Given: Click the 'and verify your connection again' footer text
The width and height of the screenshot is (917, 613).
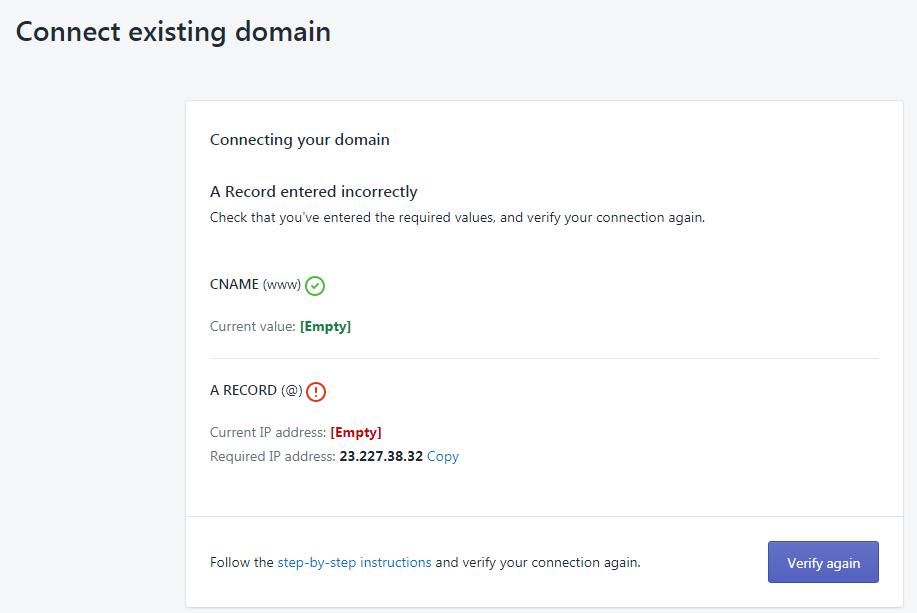Looking at the screenshot, I should (x=538, y=562).
